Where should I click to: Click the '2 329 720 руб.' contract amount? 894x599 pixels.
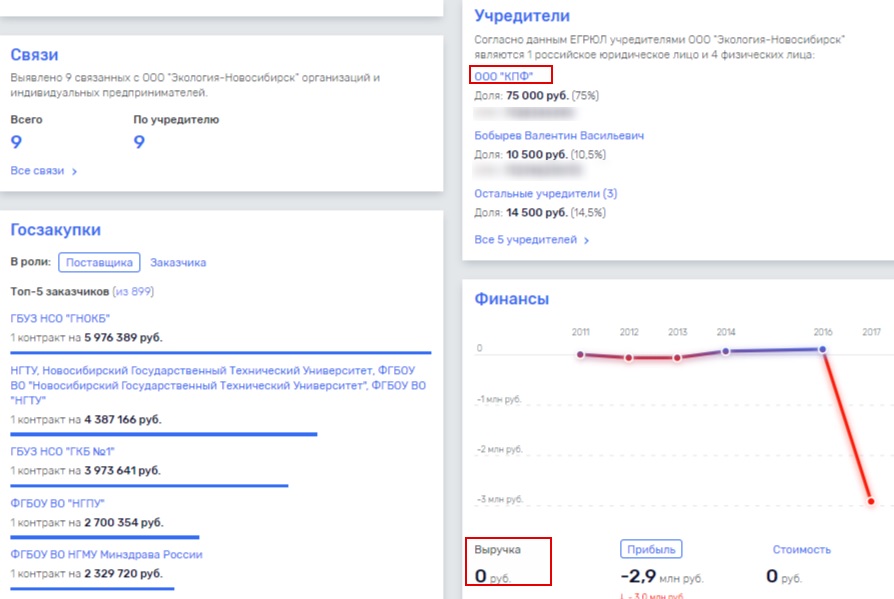tap(123, 574)
